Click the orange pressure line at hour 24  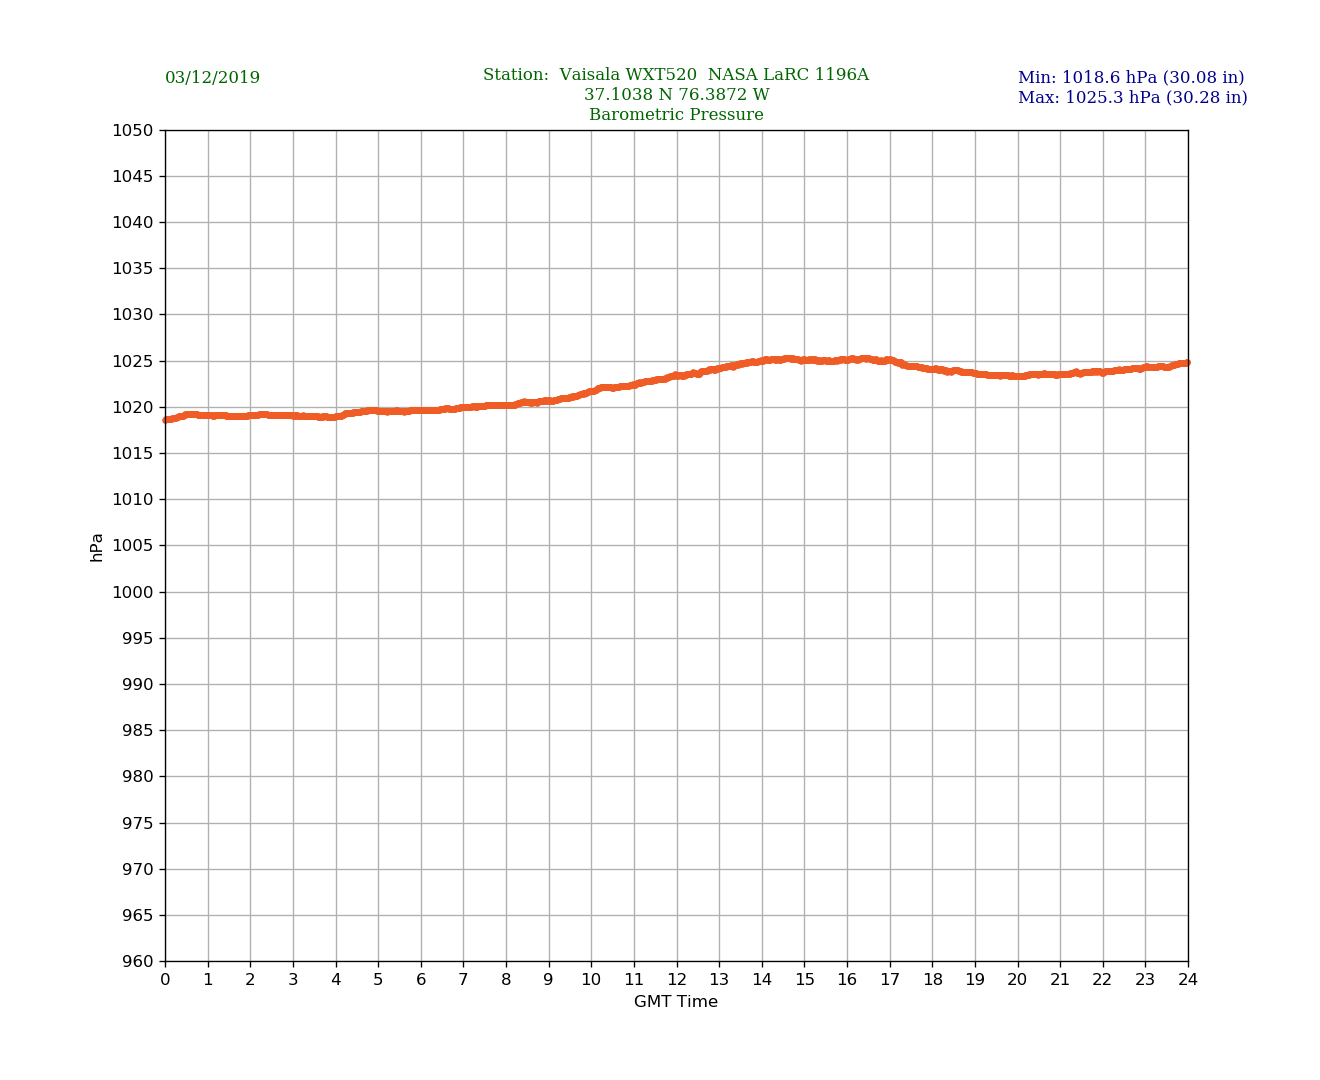click(x=1186, y=363)
